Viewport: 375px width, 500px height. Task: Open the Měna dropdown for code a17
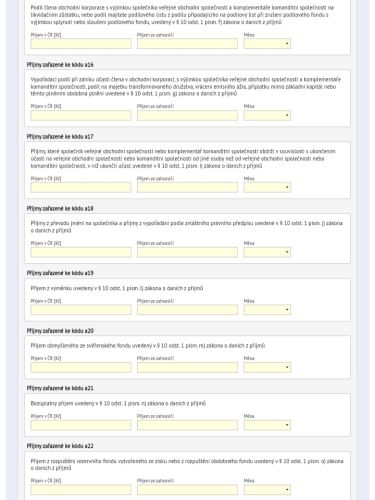267,187
